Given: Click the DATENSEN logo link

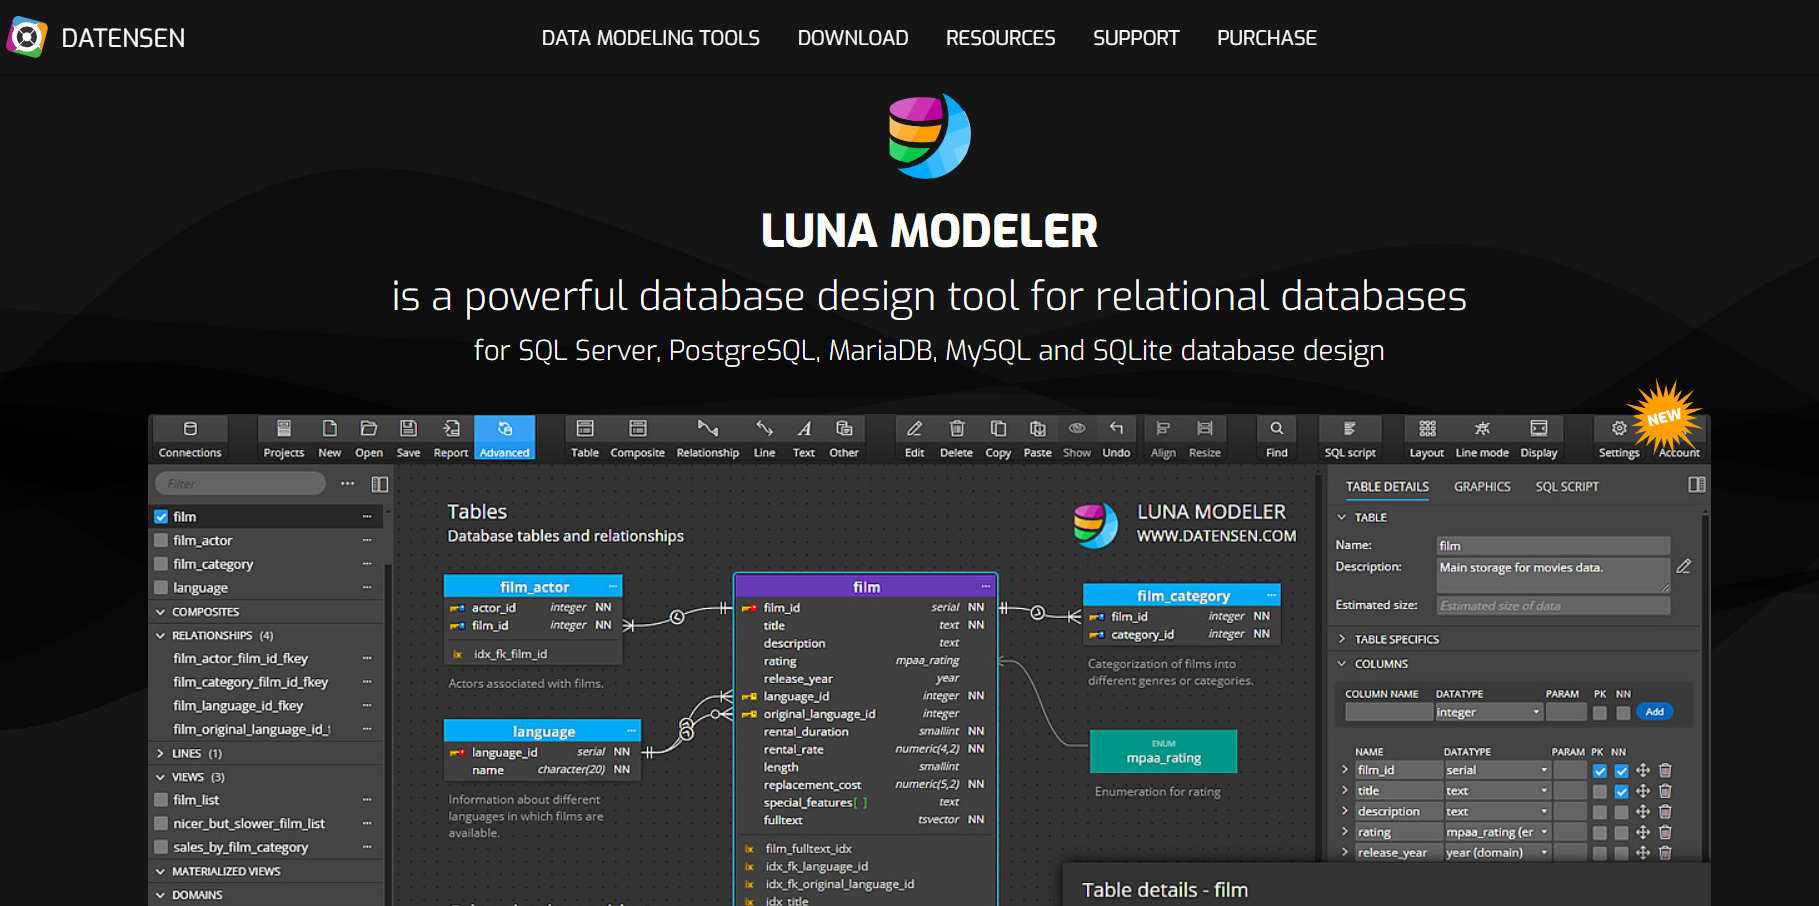Looking at the screenshot, I should coord(96,38).
